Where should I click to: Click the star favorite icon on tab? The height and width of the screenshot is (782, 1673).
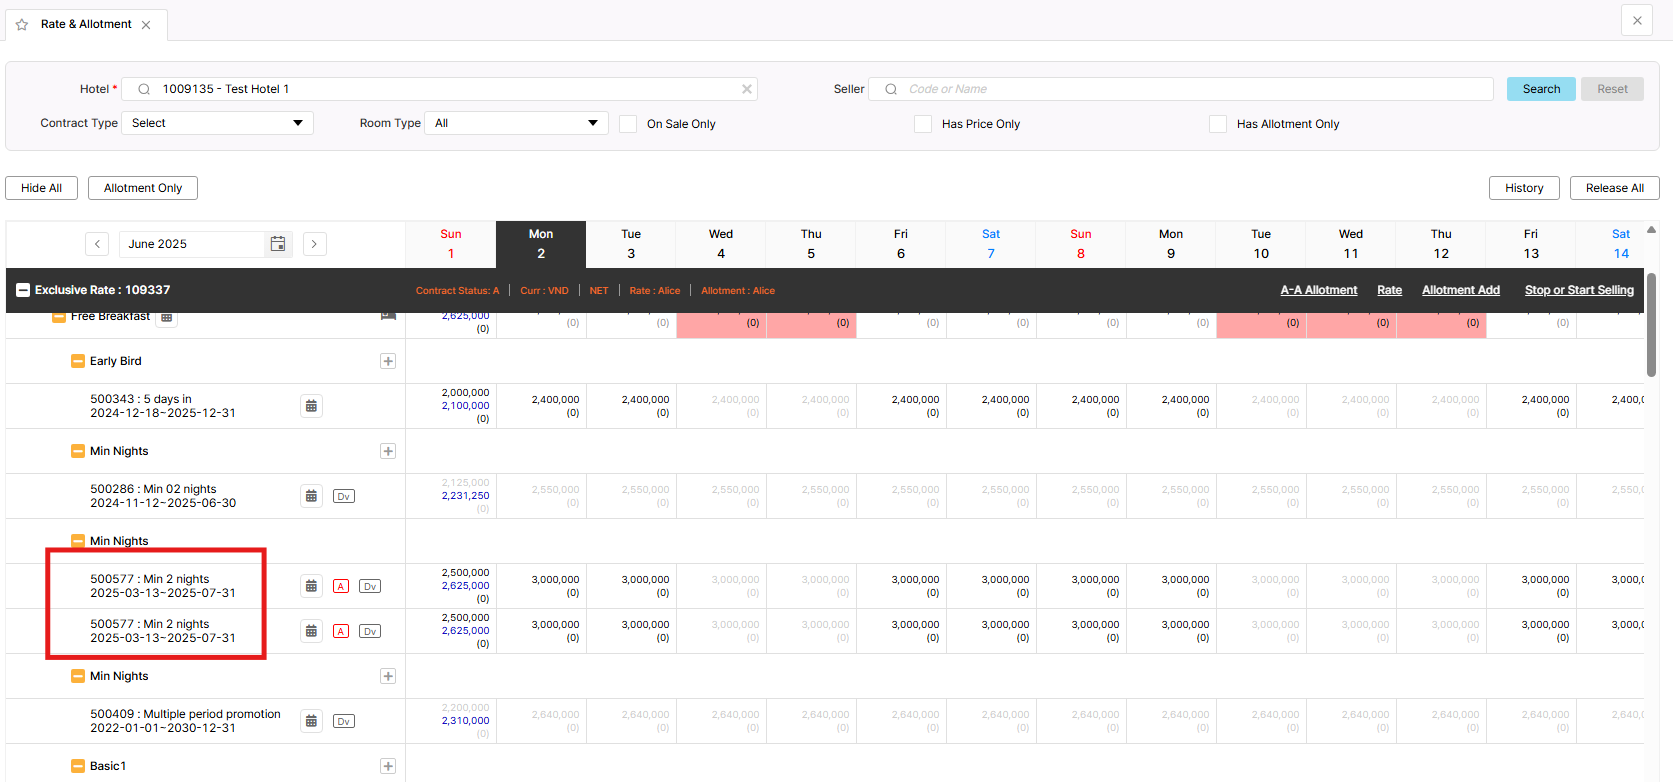(x=22, y=24)
